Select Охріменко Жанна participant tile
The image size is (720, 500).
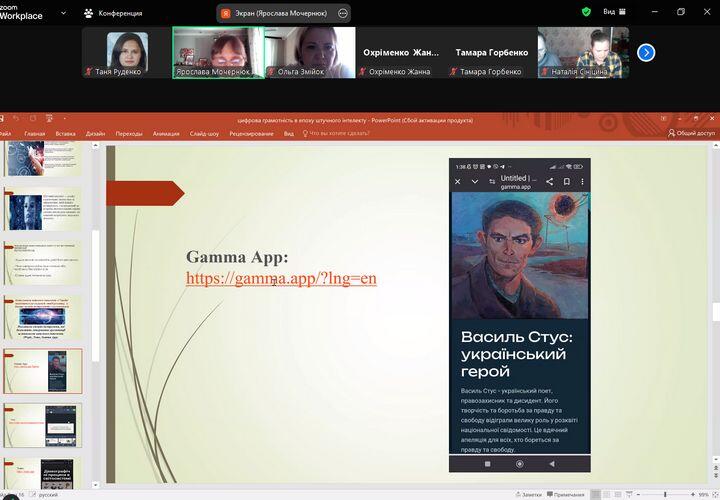pos(401,52)
